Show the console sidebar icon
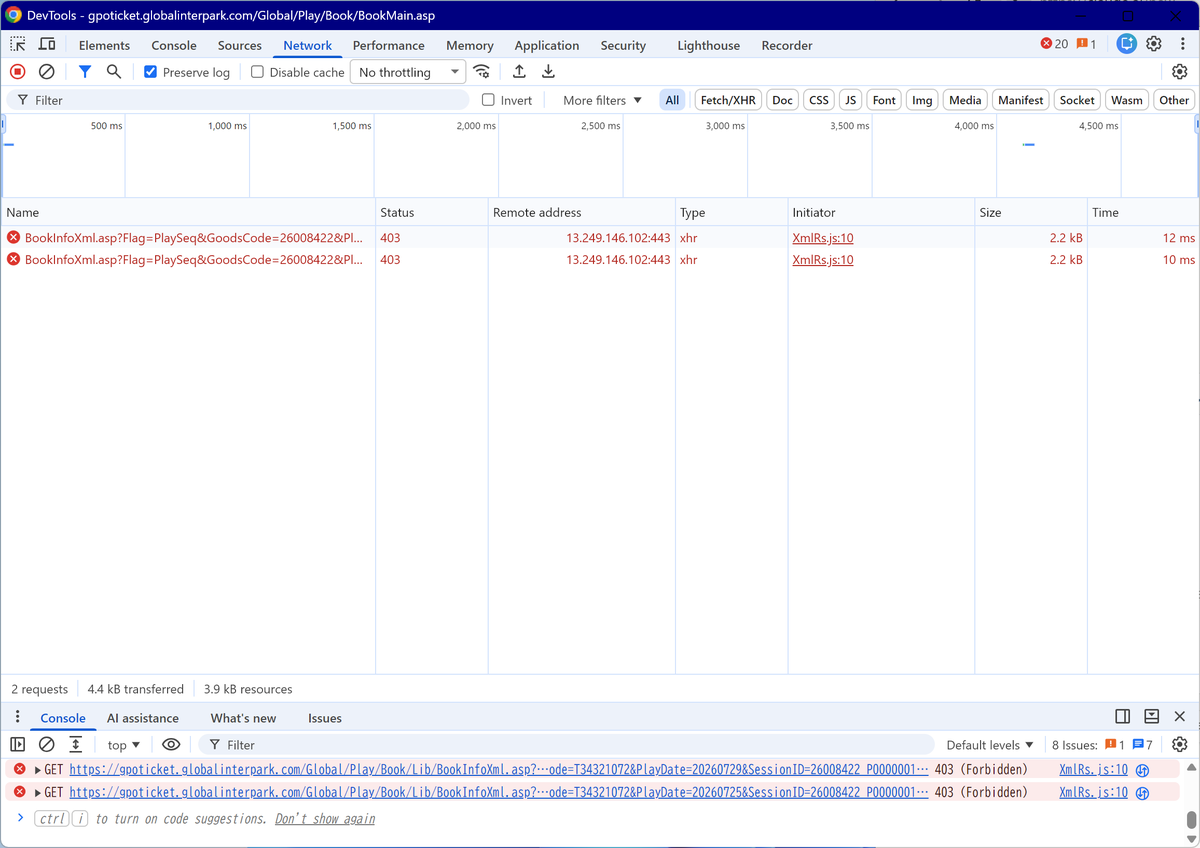The width and height of the screenshot is (1200, 848). pos(17,745)
